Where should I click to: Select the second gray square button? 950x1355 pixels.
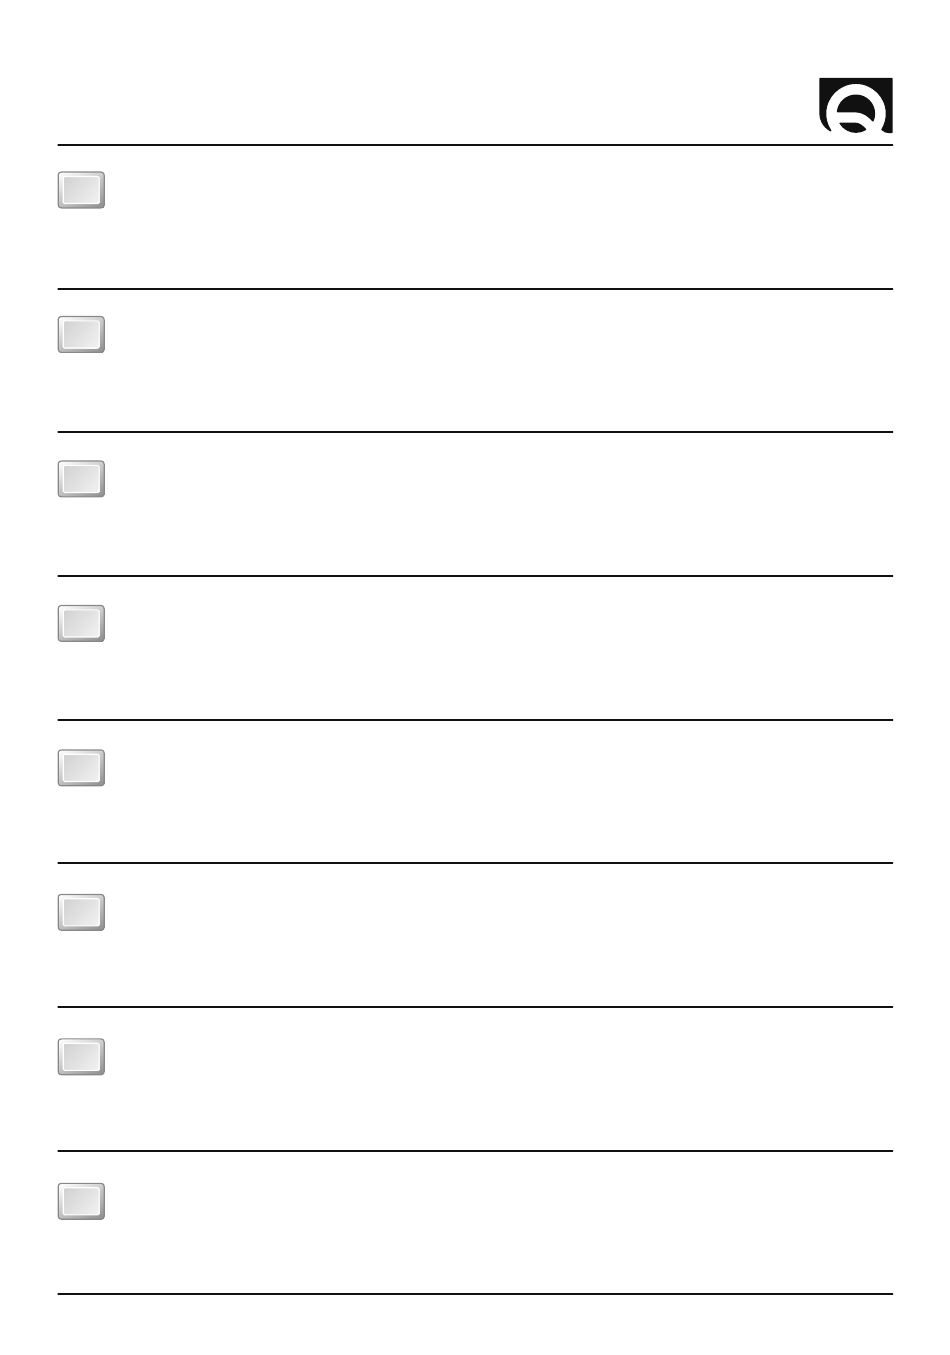coord(81,334)
